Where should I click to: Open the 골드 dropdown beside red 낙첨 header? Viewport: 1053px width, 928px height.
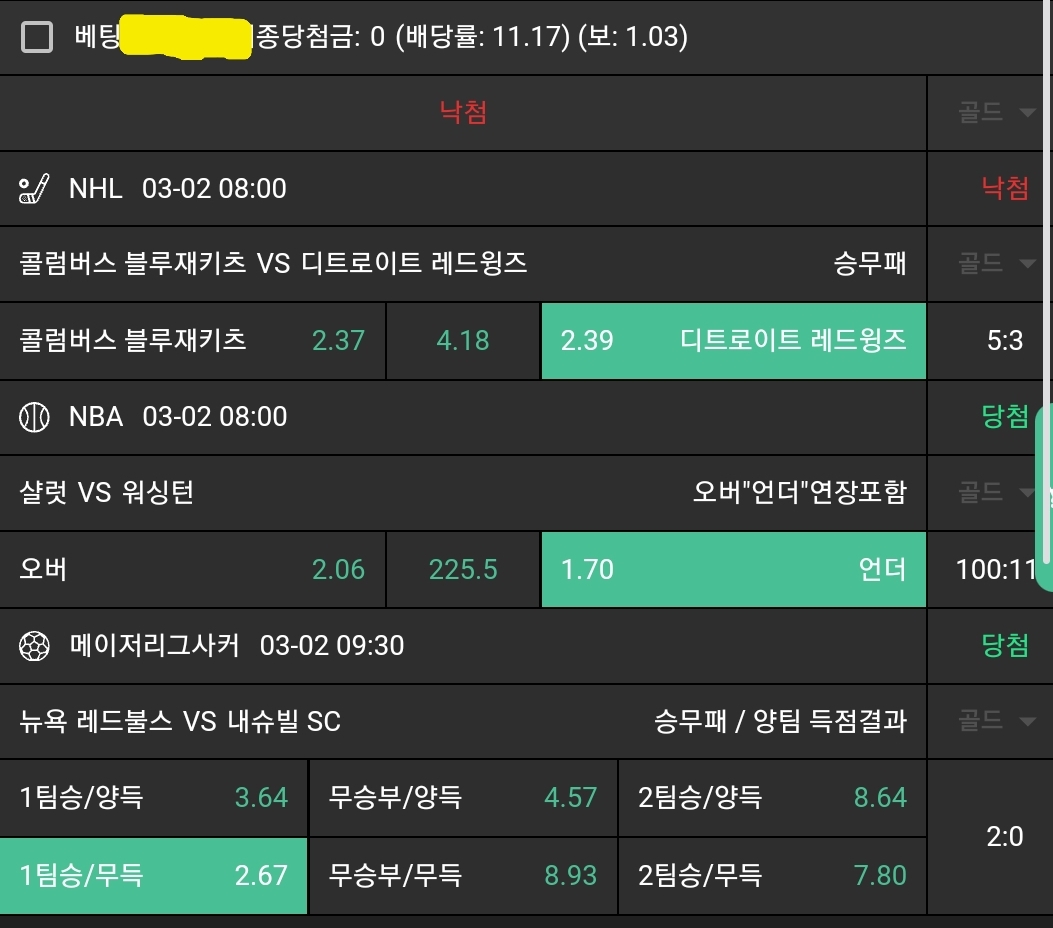coord(994,112)
